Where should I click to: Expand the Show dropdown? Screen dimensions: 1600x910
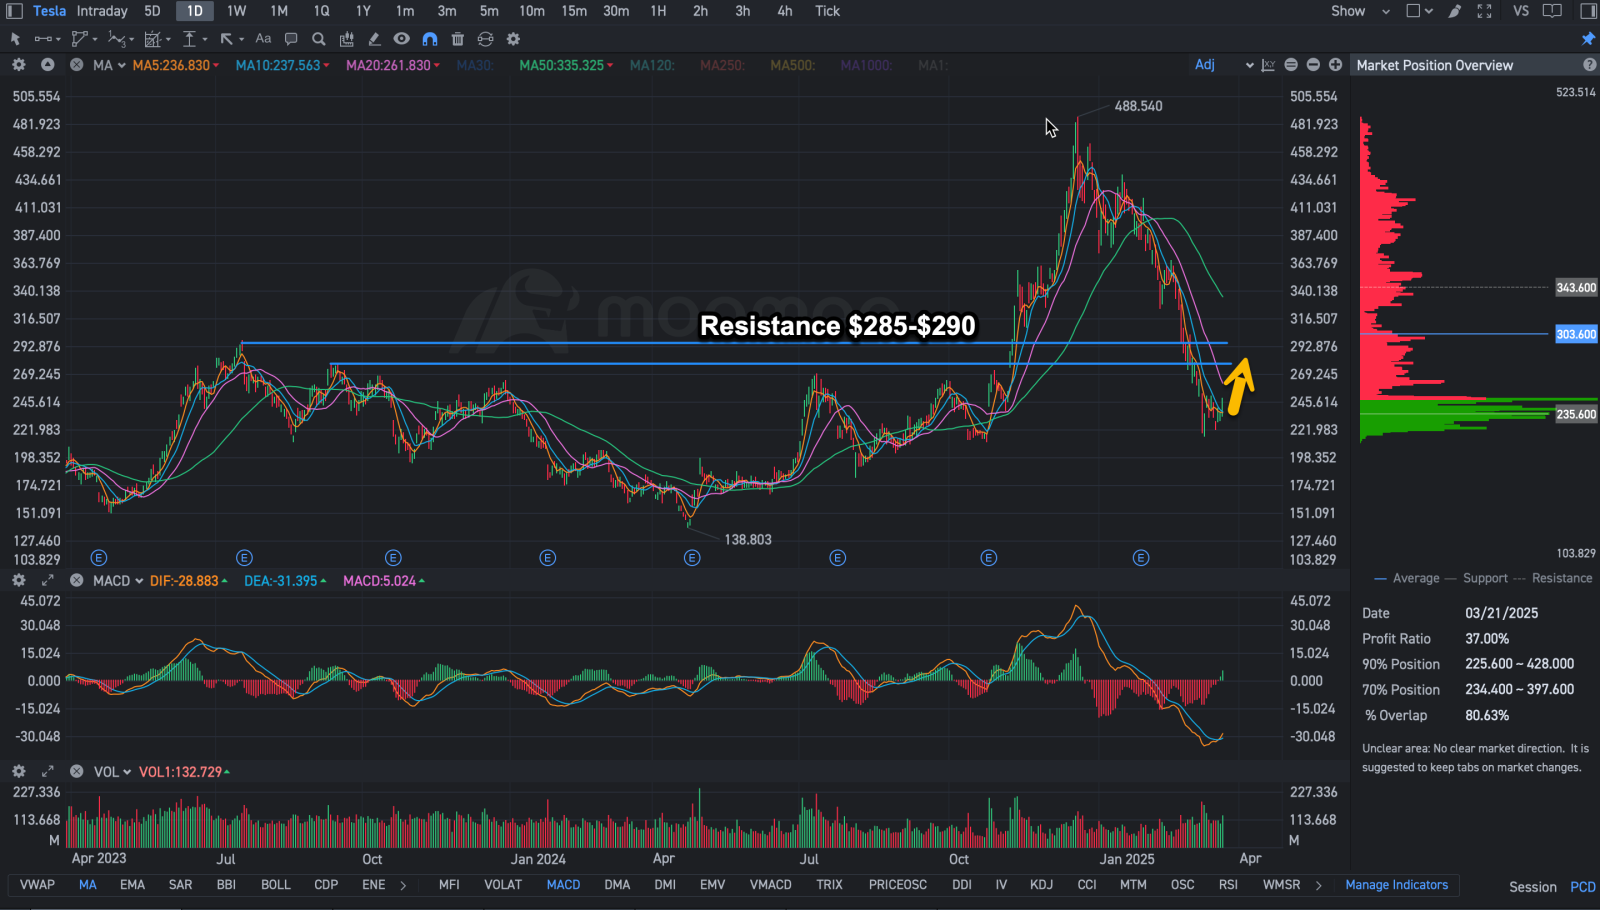coord(1360,11)
